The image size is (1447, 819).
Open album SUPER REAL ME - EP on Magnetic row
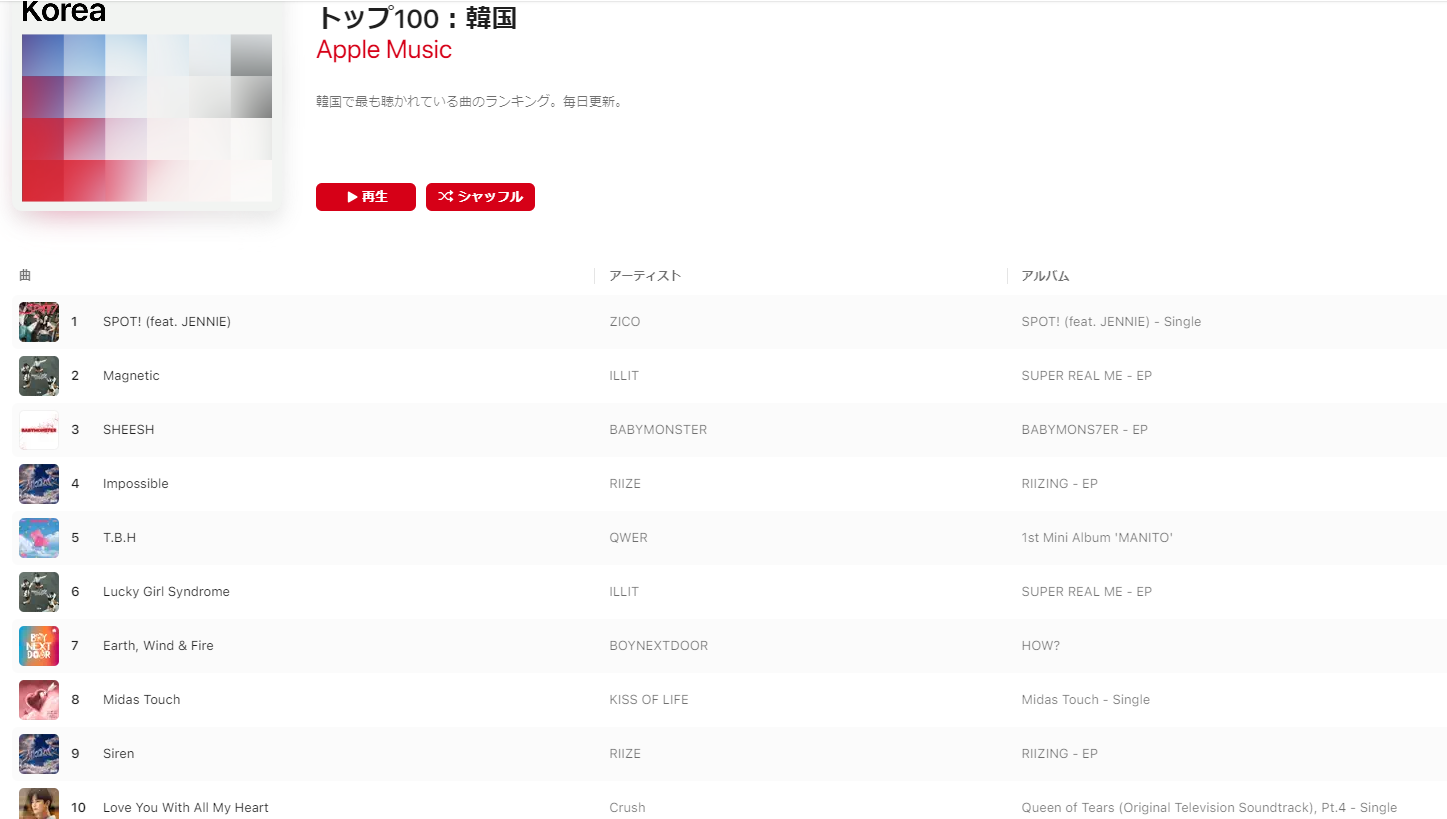click(x=1087, y=376)
